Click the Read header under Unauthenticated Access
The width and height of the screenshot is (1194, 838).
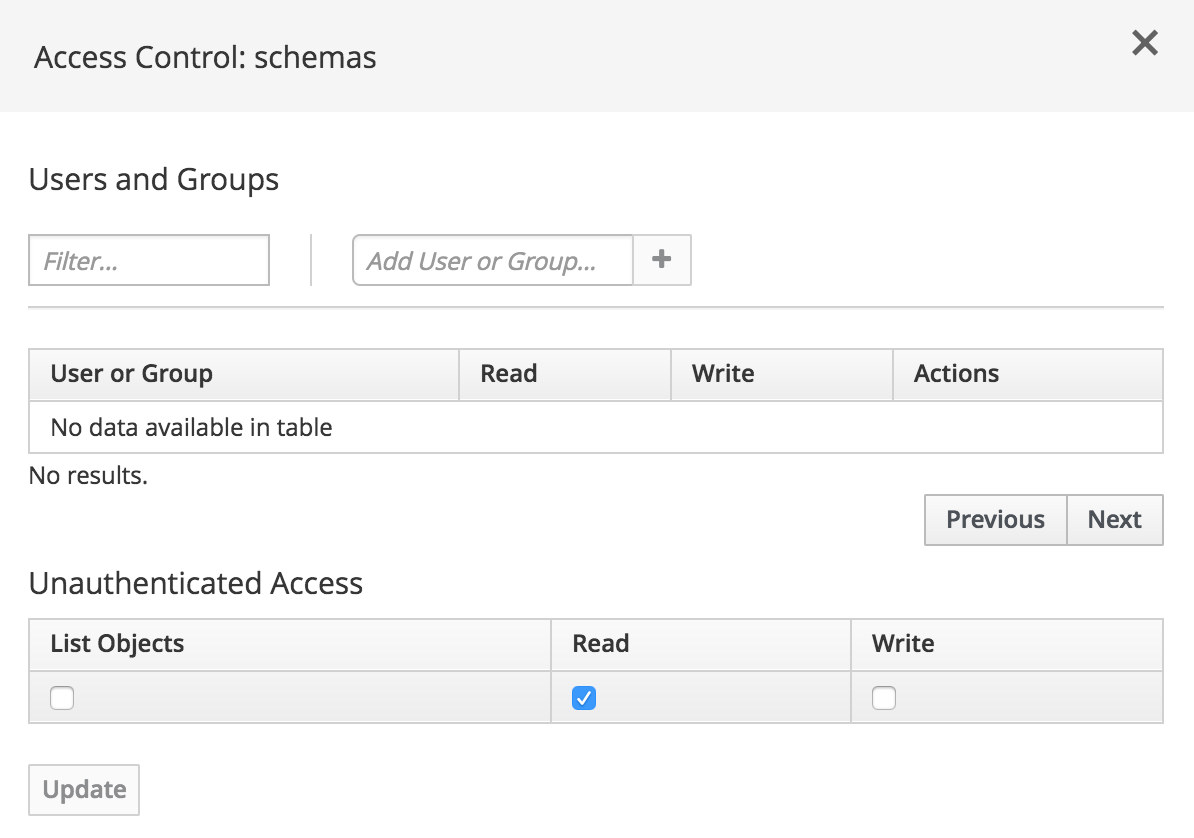tap(701, 644)
